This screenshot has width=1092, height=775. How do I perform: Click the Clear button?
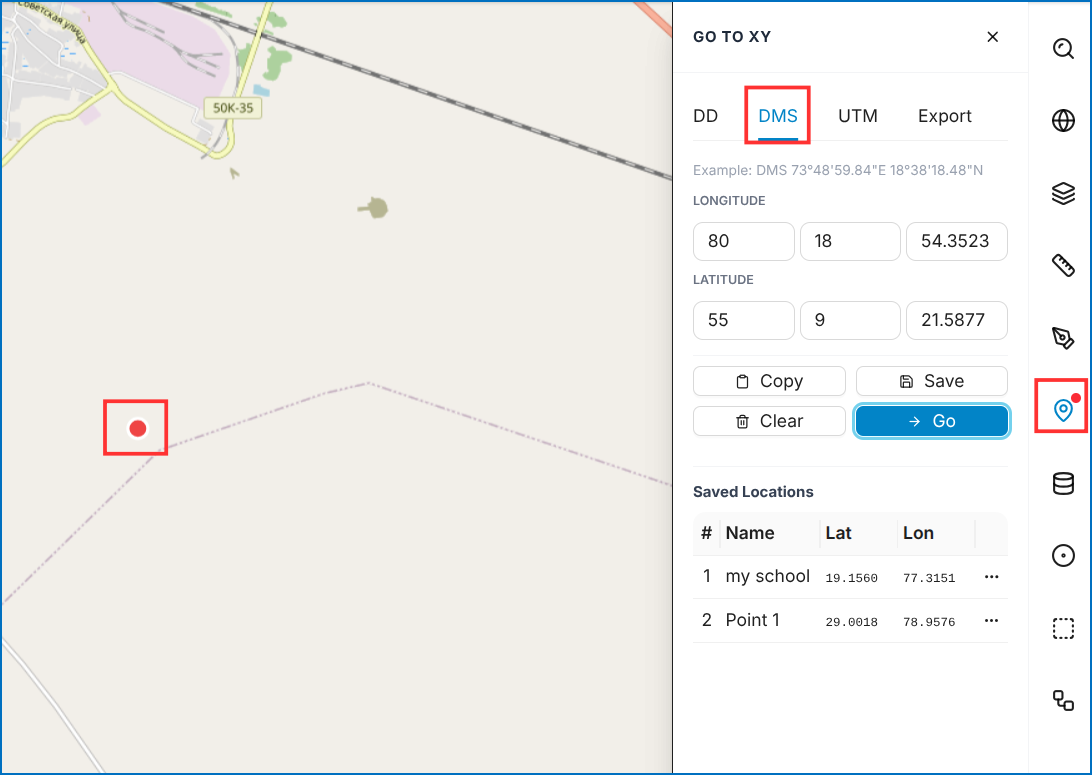pos(769,421)
